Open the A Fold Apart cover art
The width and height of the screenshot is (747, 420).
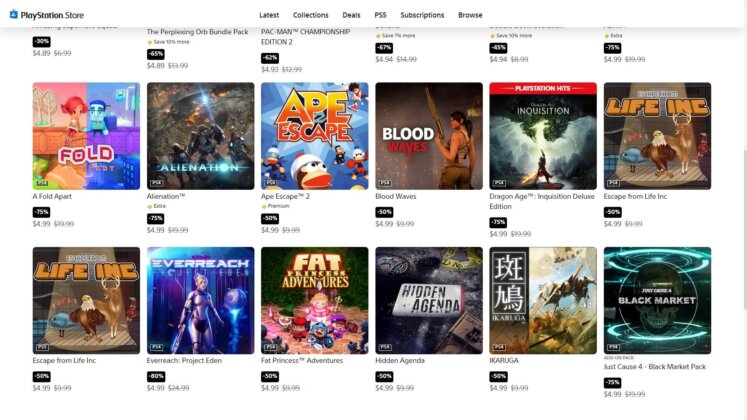[x=86, y=136]
